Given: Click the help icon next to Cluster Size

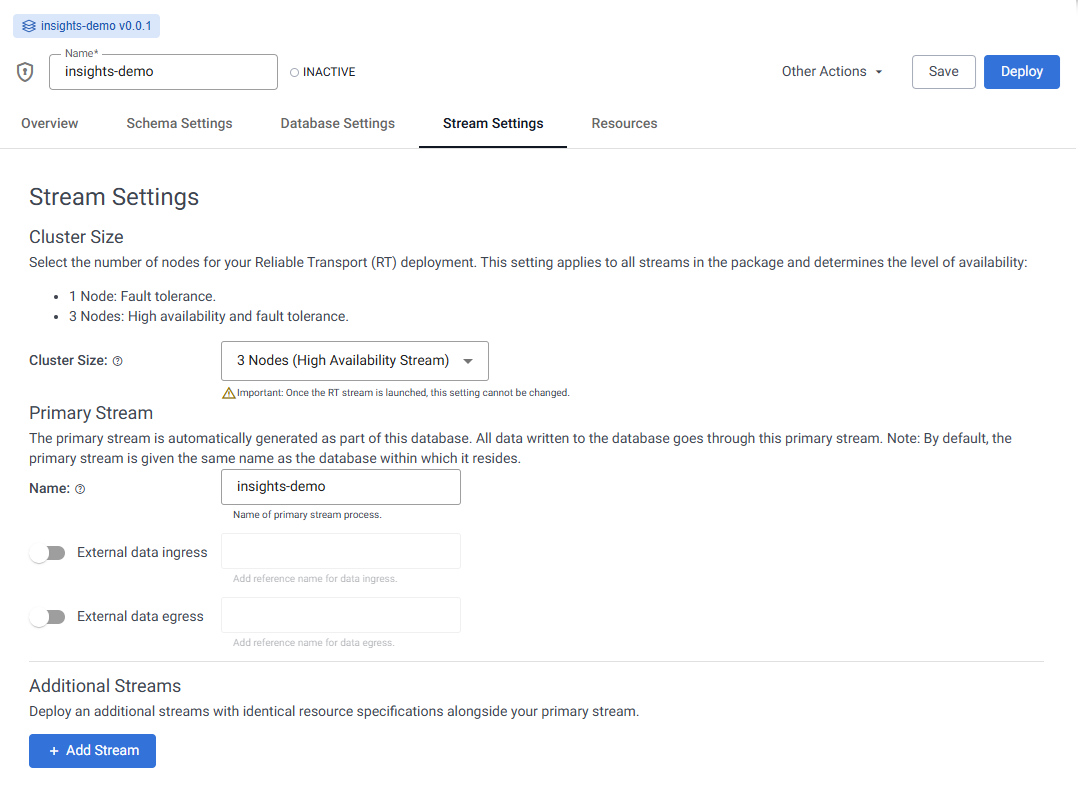Looking at the screenshot, I should coord(118,361).
